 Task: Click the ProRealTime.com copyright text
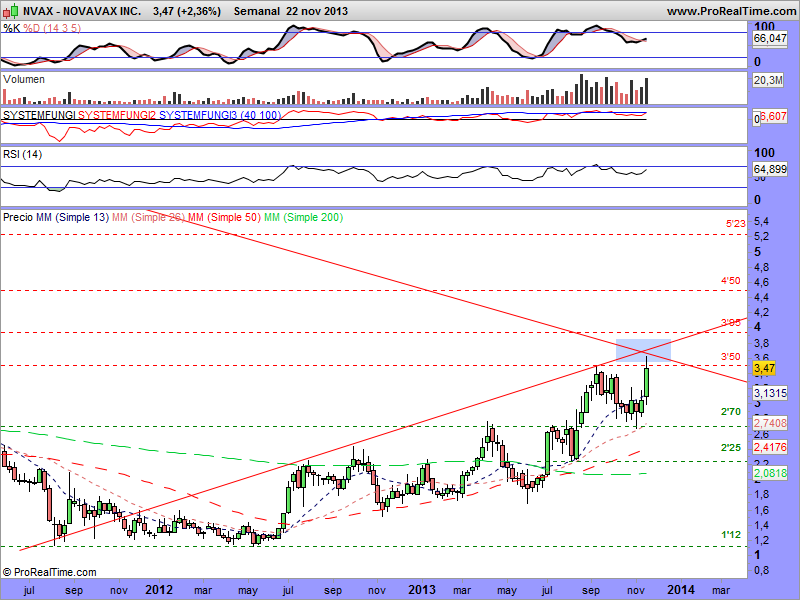[x=49, y=572]
